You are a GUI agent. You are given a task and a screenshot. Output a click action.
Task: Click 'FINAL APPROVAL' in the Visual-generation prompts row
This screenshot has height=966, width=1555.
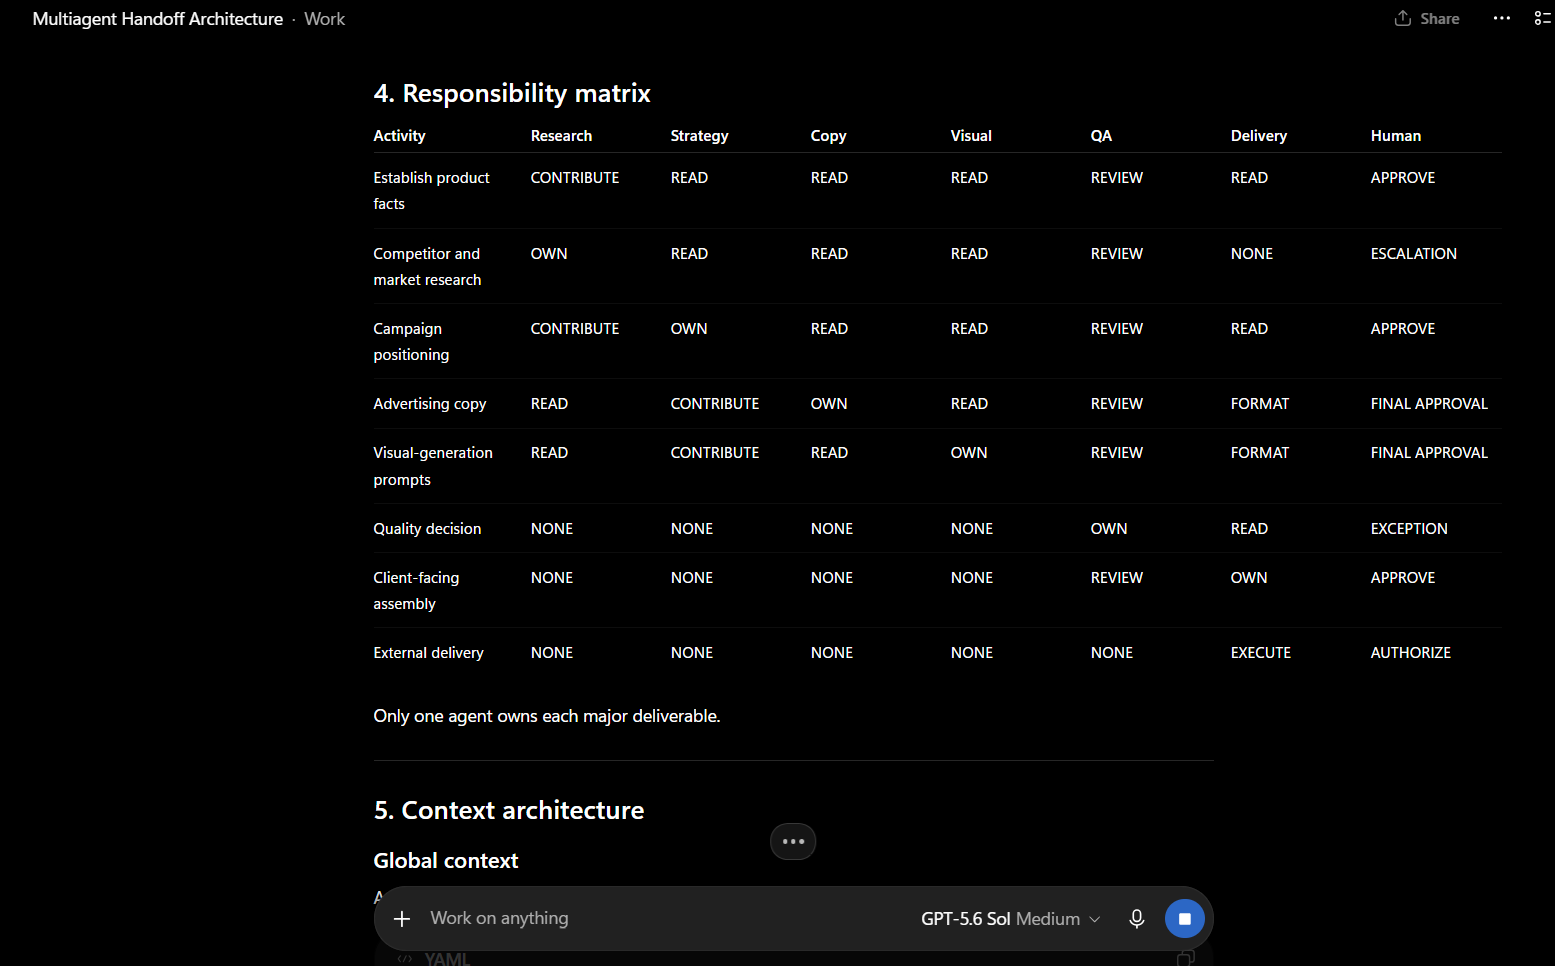pyautogui.click(x=1429, y=453)
